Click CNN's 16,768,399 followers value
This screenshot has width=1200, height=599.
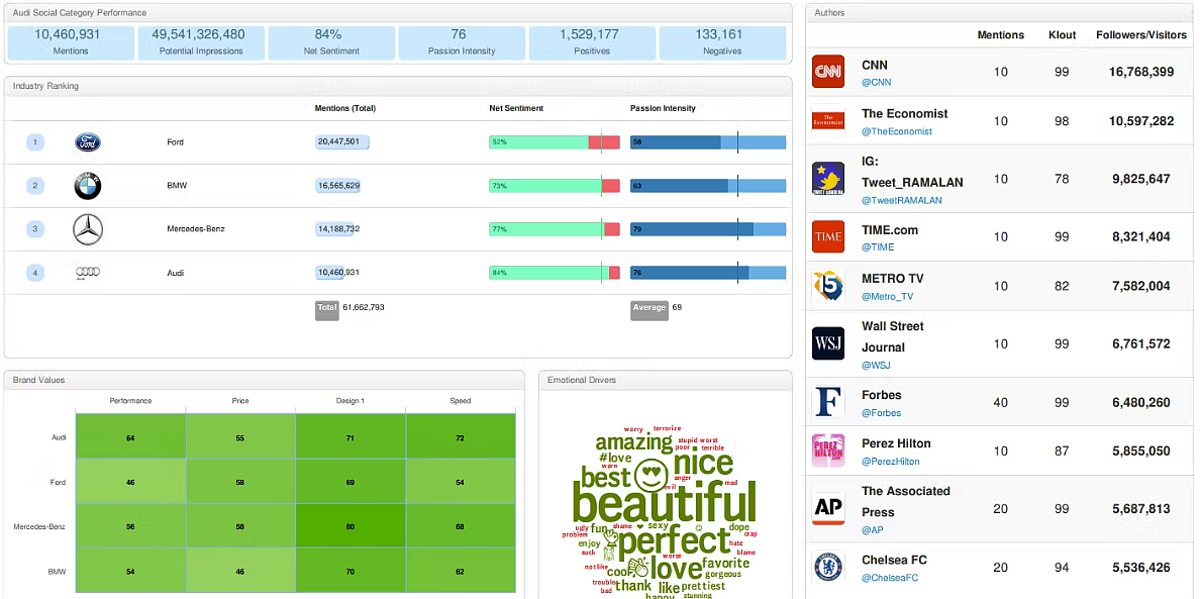1141,72
